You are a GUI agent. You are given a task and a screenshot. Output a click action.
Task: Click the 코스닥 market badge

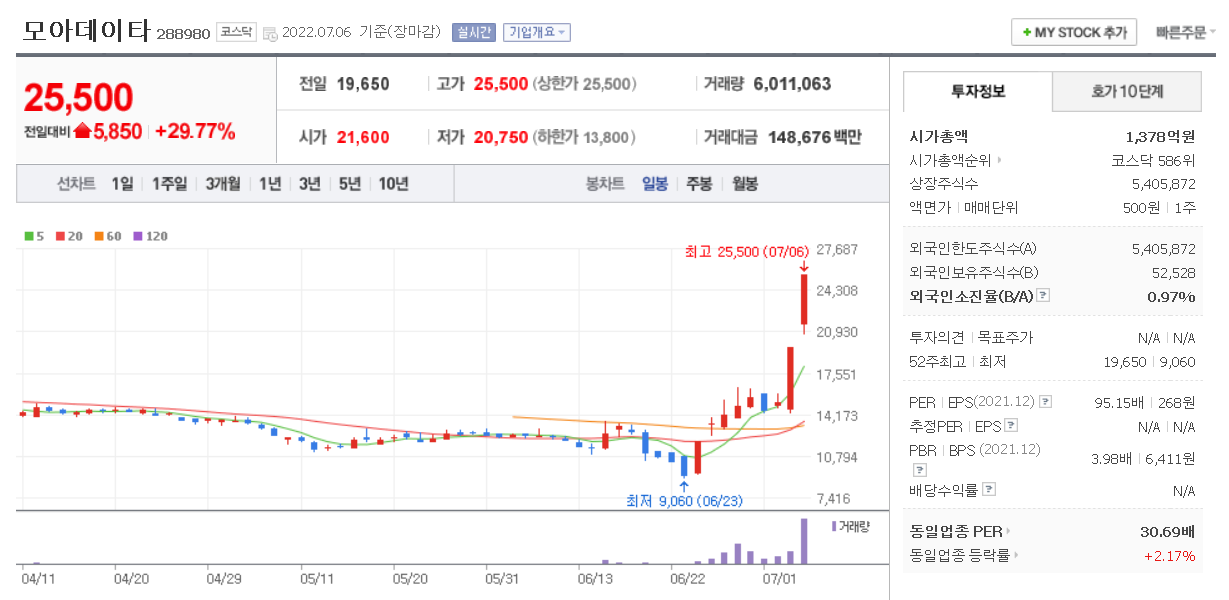pos(237,32)
